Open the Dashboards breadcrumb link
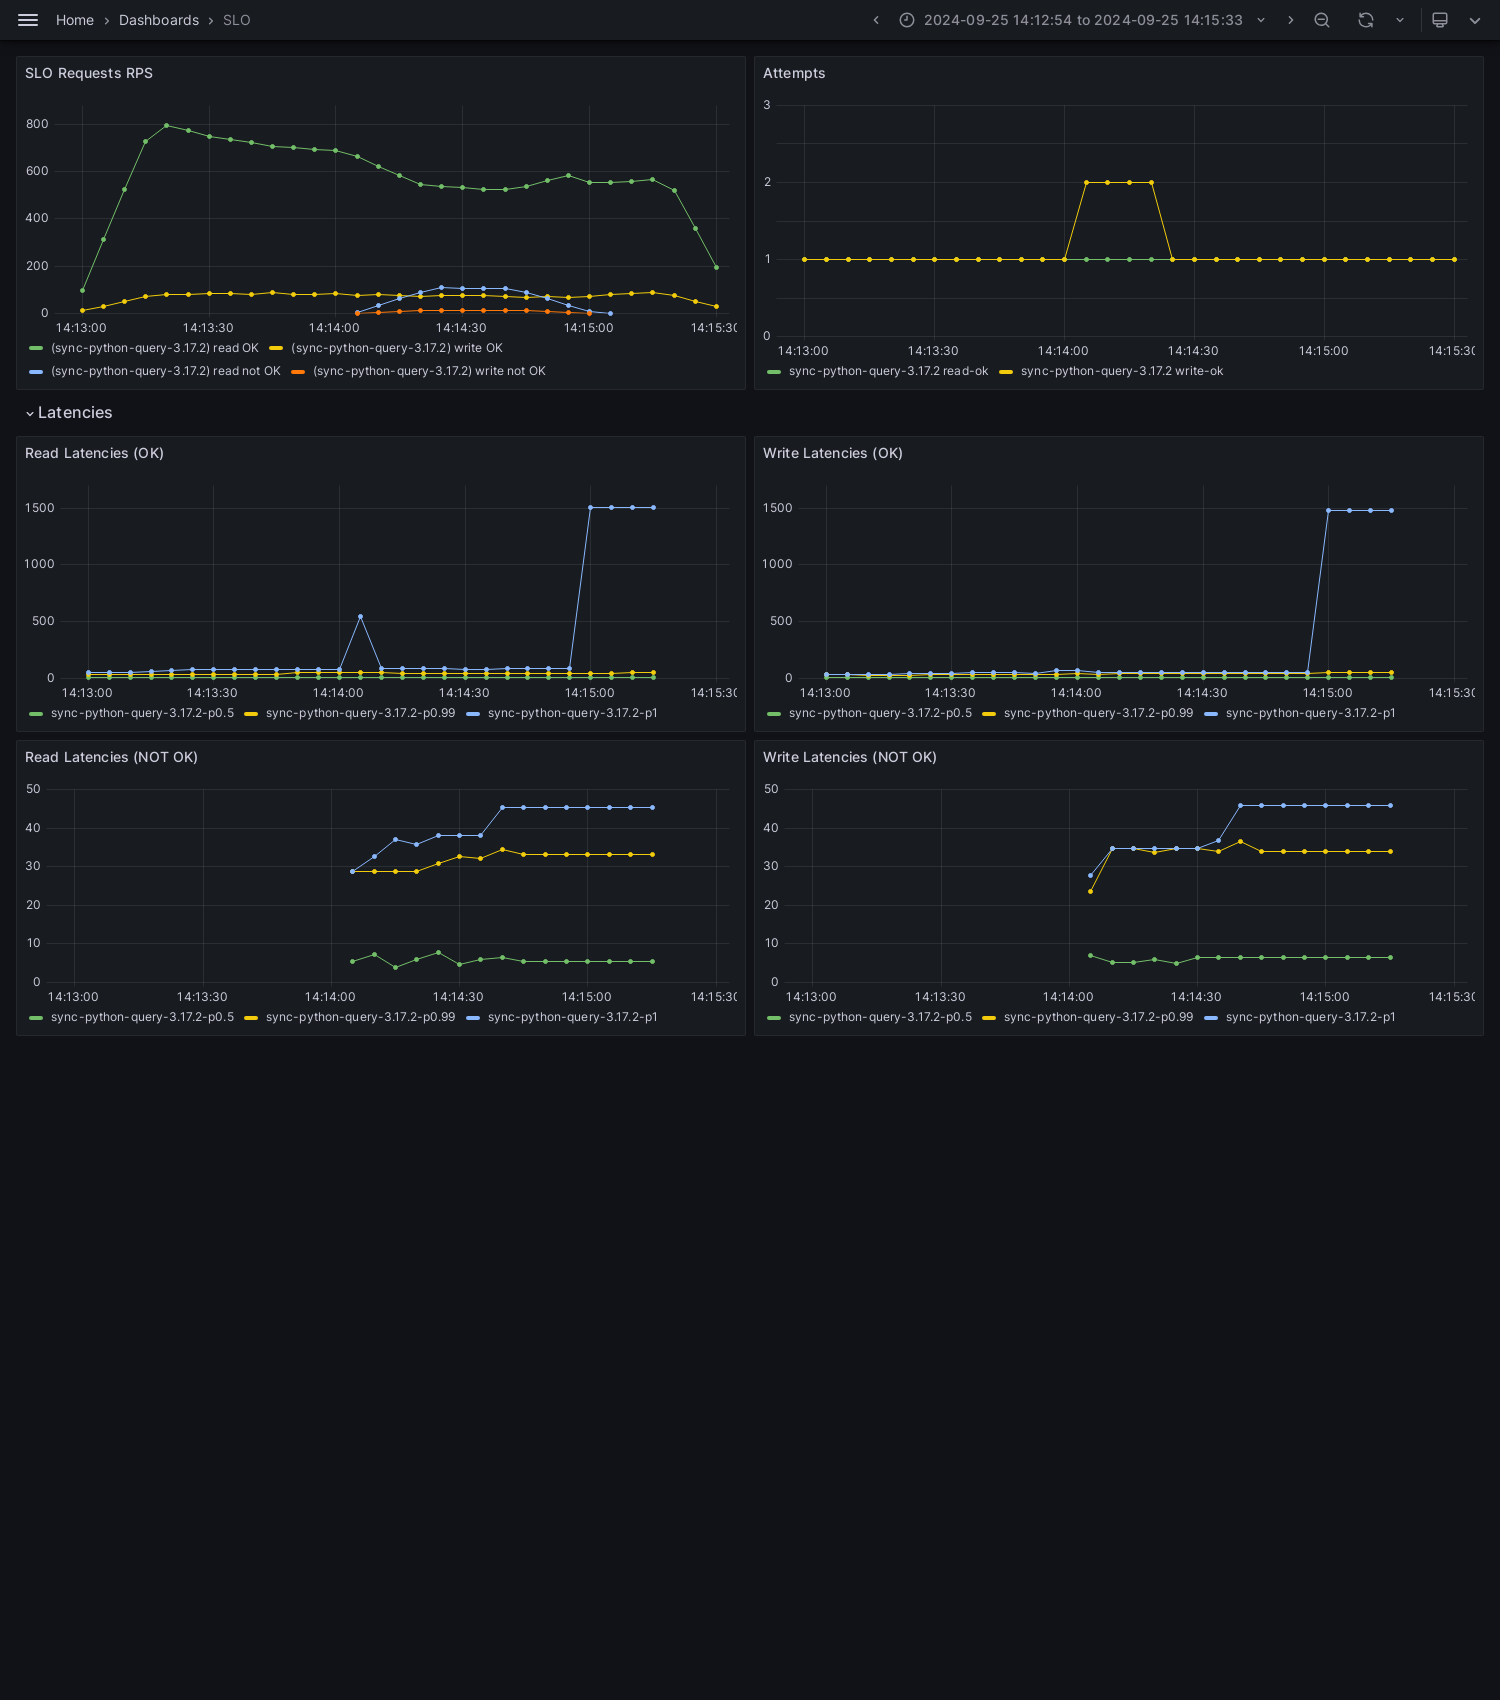The width and height of the screenshot is (1500, 1700). [159, 20]
